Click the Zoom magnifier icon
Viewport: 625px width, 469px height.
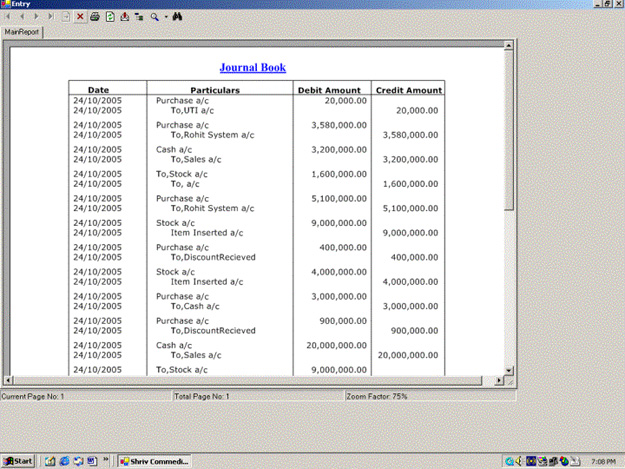[x=155, y=17]
